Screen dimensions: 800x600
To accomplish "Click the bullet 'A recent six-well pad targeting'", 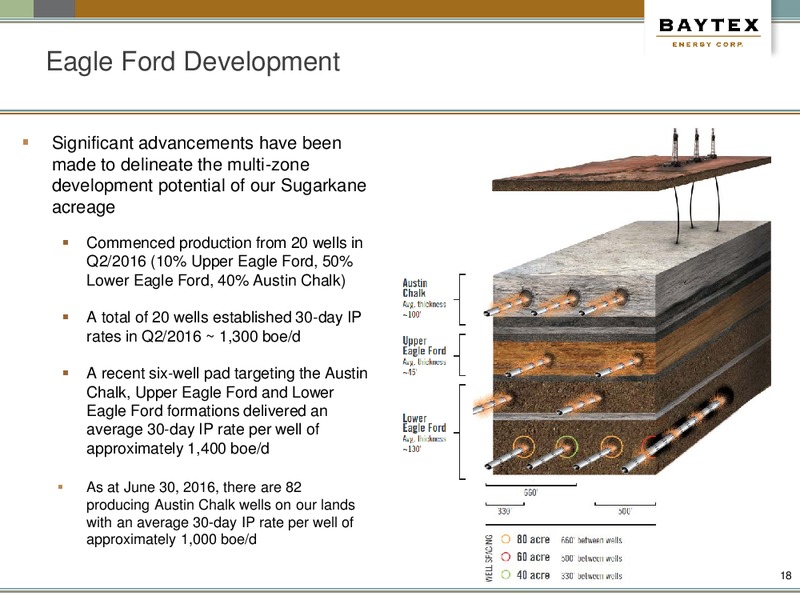I will point(227,411).
